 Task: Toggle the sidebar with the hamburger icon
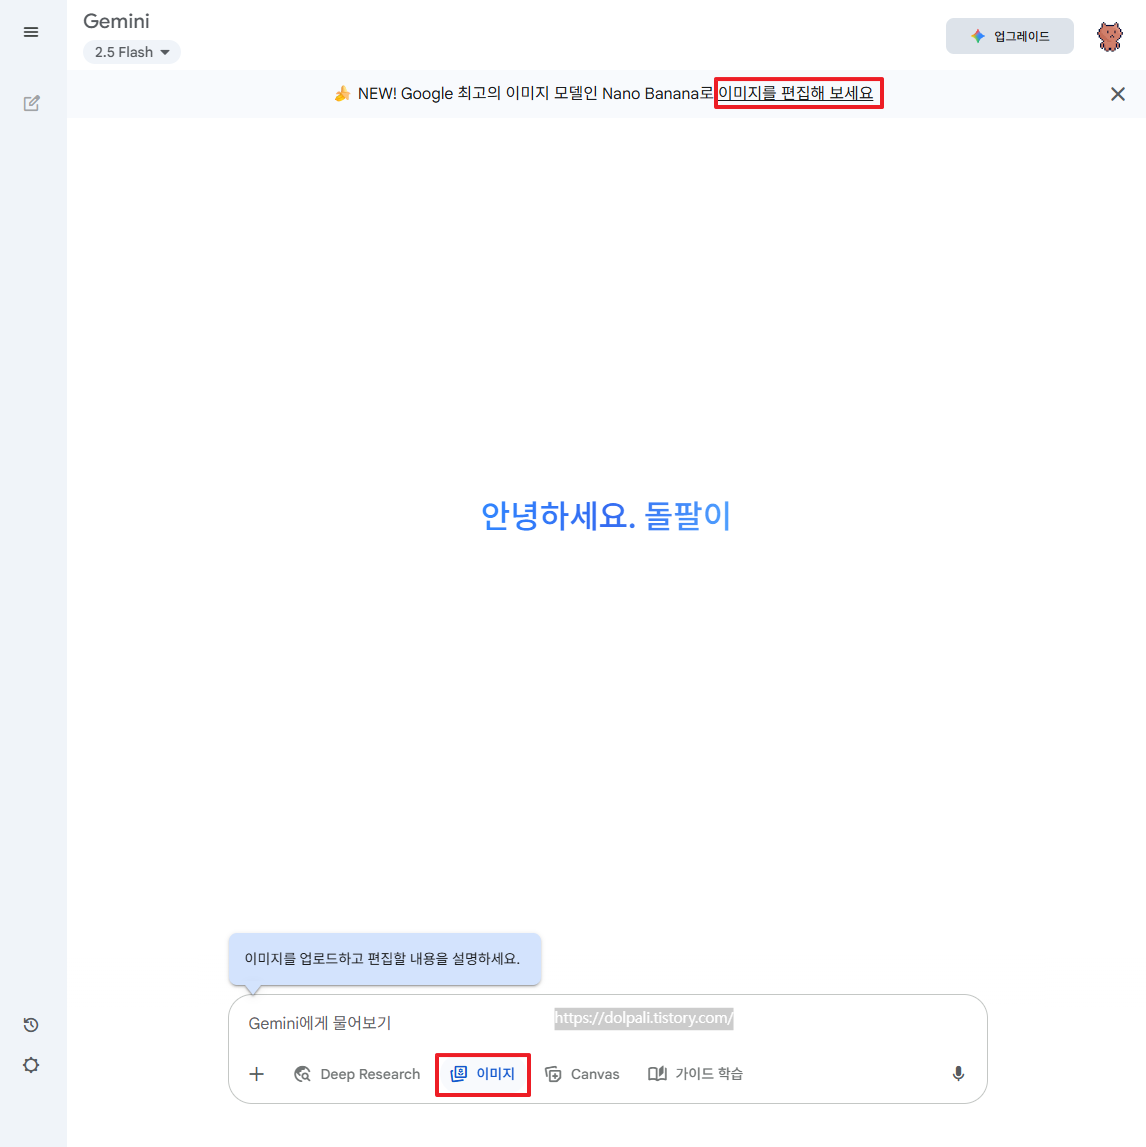[x=31, y=31]
